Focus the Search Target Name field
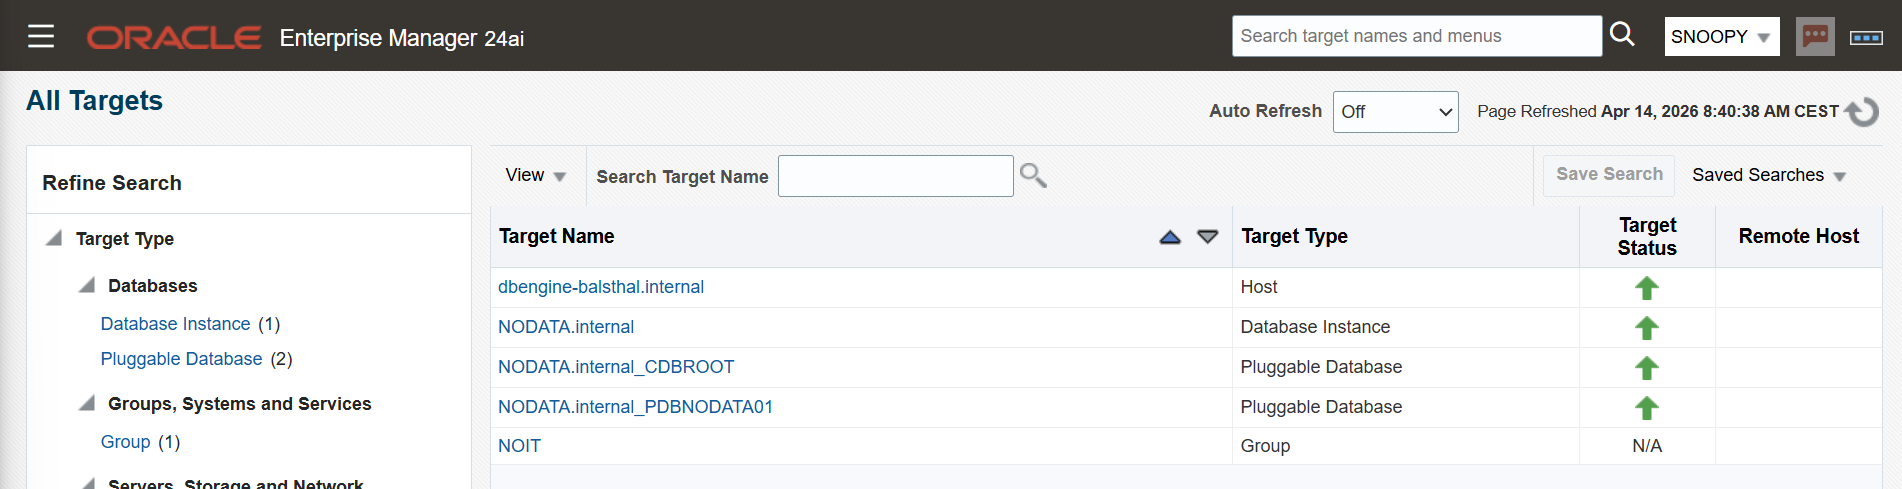The image size is (1902, 489). (895, 176)
